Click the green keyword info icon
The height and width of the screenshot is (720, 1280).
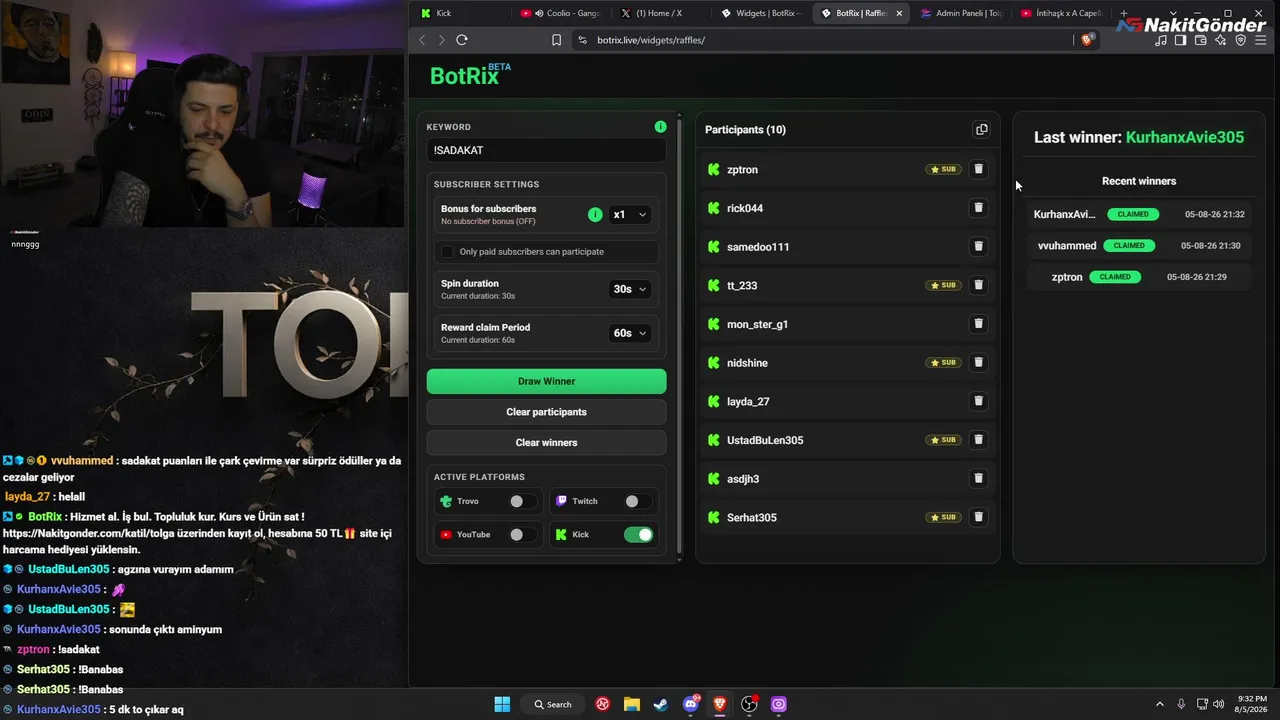click(x=660, y=127)
